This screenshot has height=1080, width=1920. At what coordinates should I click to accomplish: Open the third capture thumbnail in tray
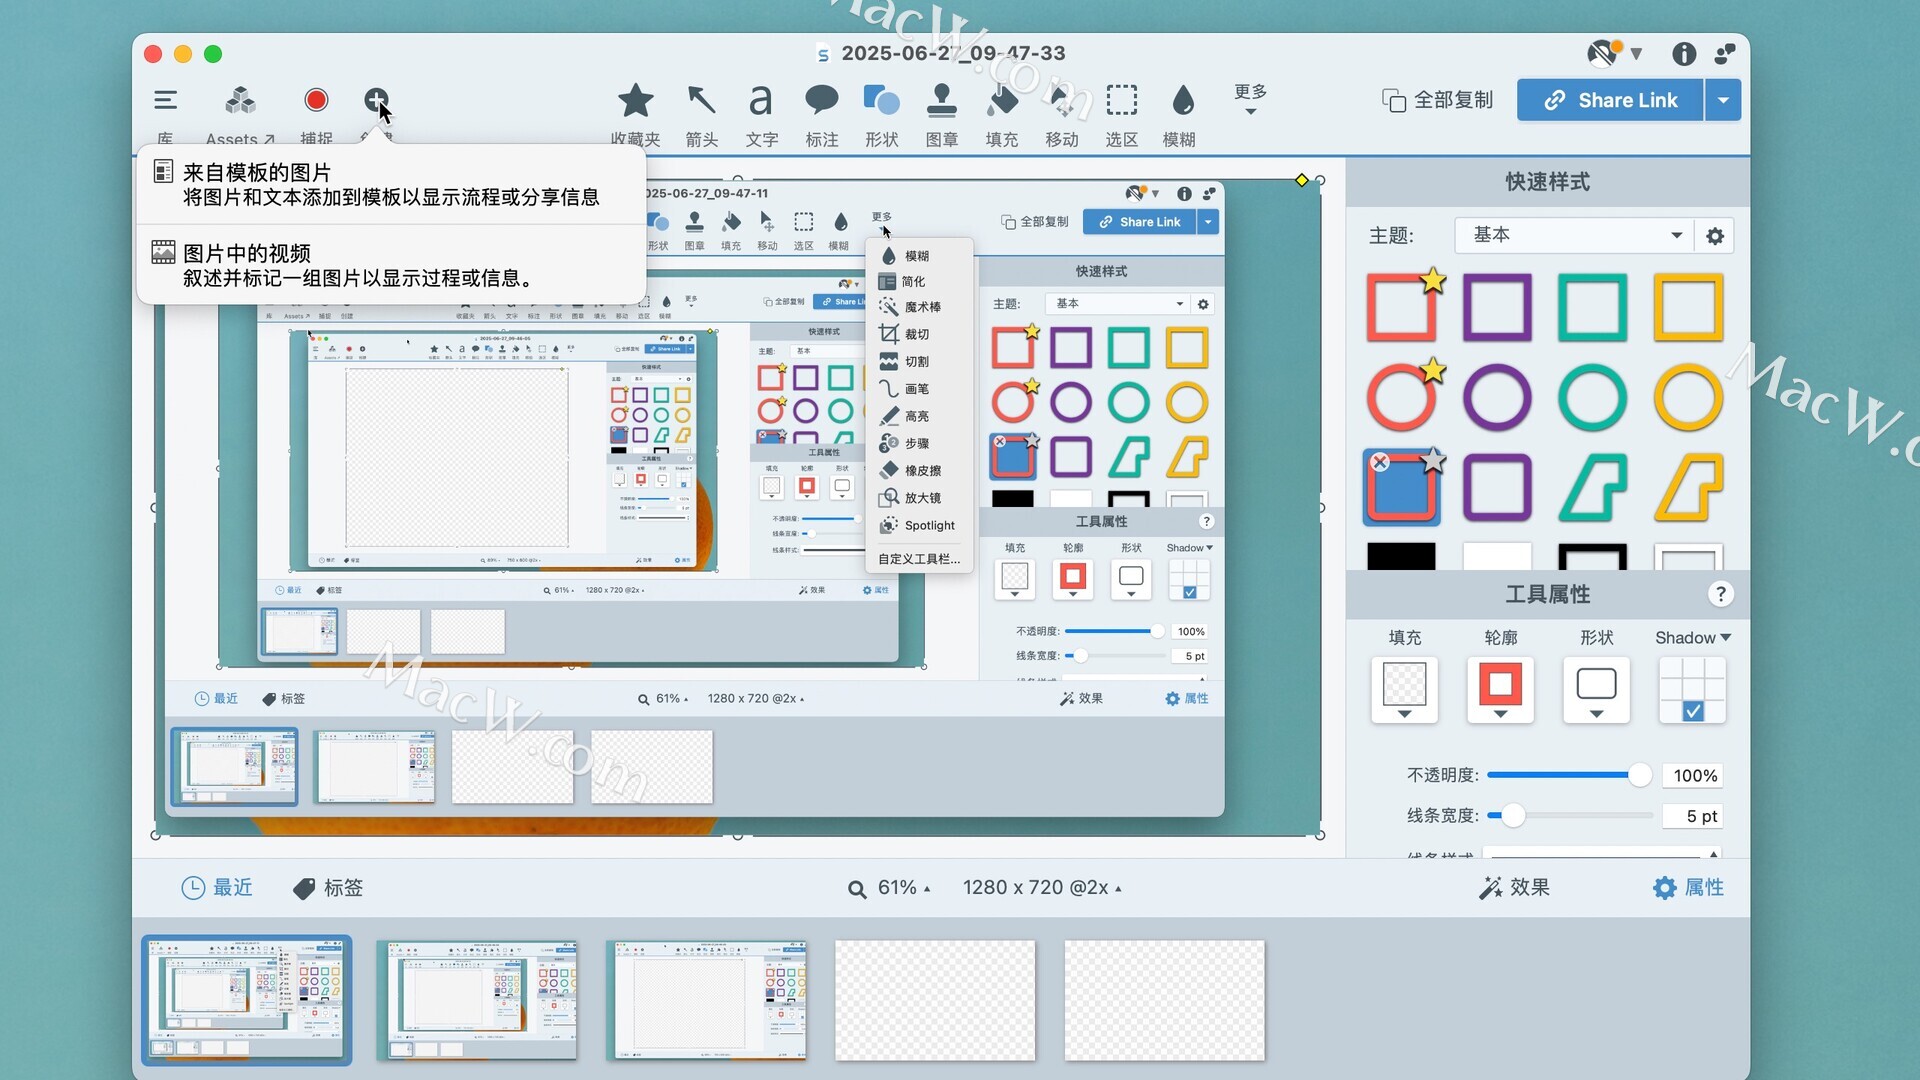[706, 1000]
